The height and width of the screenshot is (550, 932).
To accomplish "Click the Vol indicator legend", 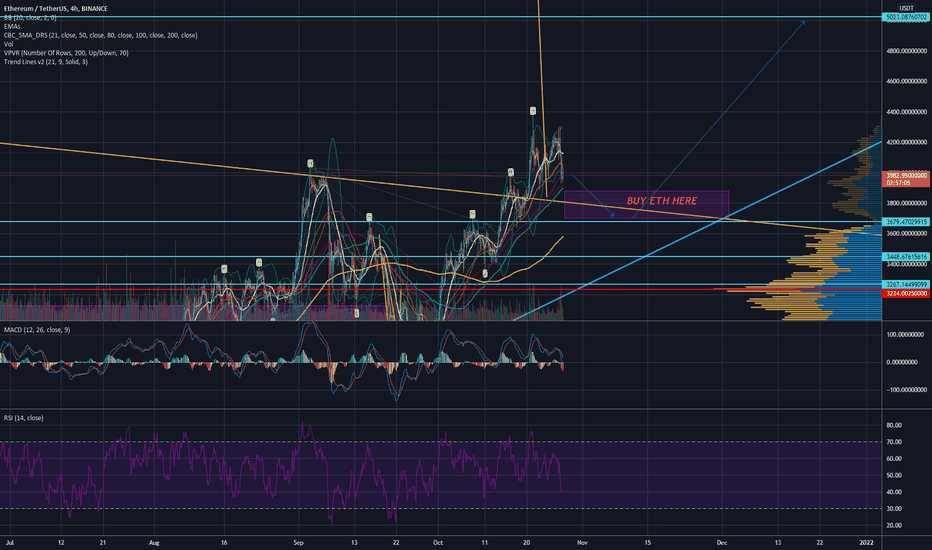I will pos(8,44).
